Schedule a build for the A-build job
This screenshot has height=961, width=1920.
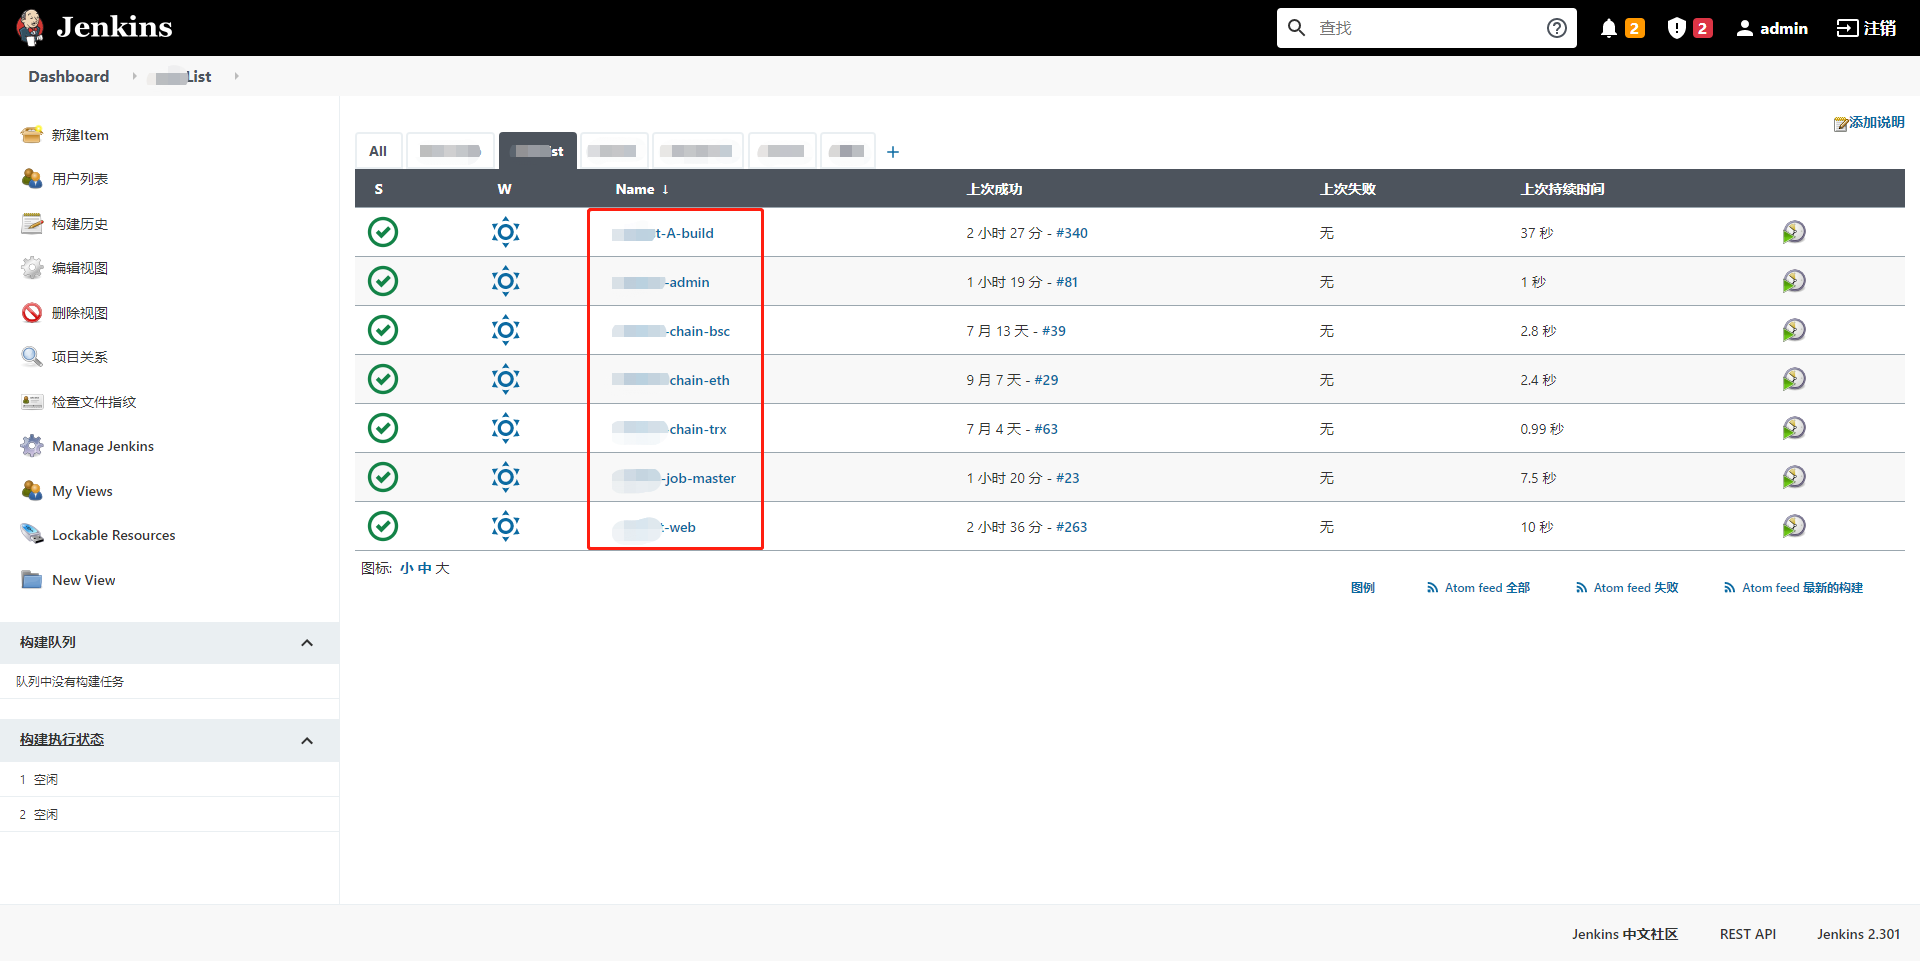[1794, 232]
